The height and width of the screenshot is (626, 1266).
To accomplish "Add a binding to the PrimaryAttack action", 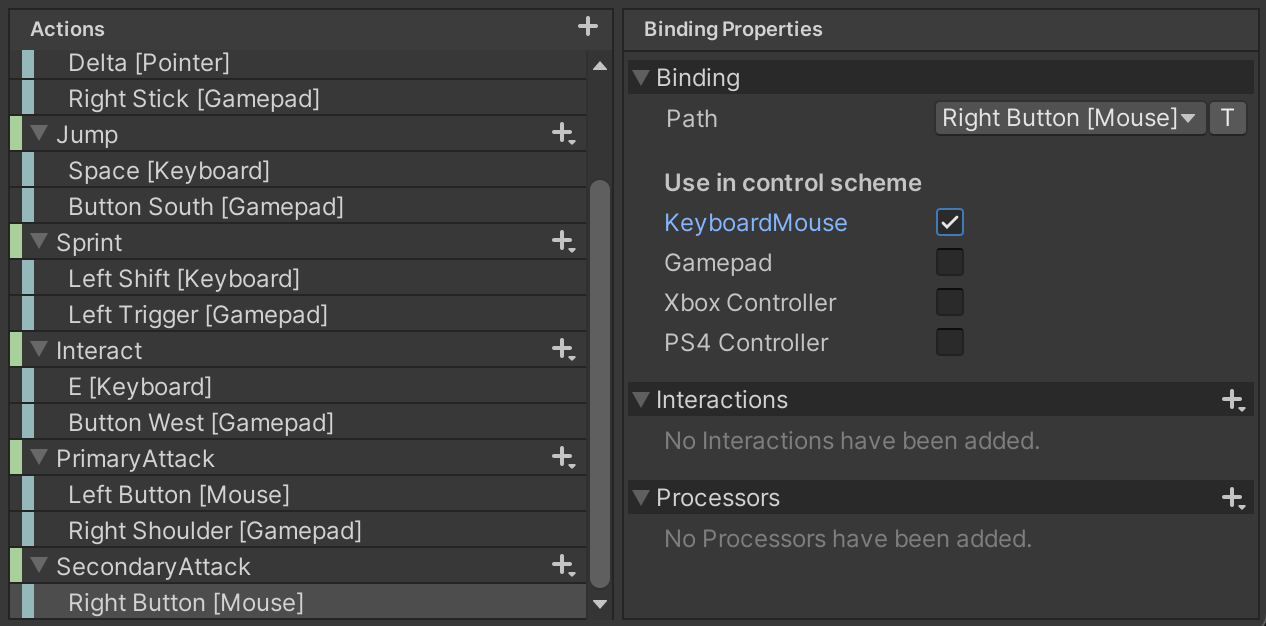I will [x=564, y=458].
